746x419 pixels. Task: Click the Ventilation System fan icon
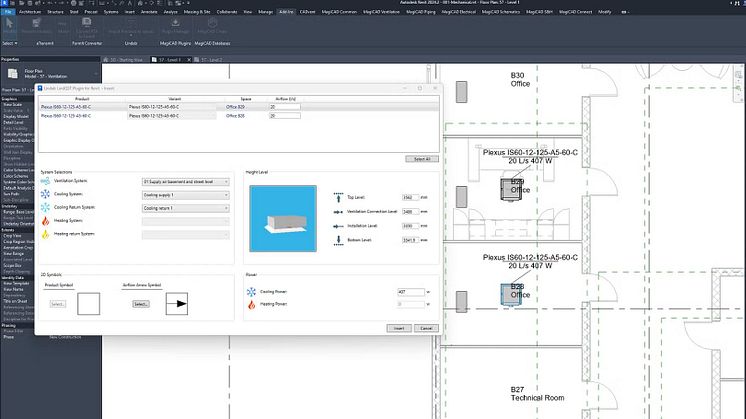45,181
